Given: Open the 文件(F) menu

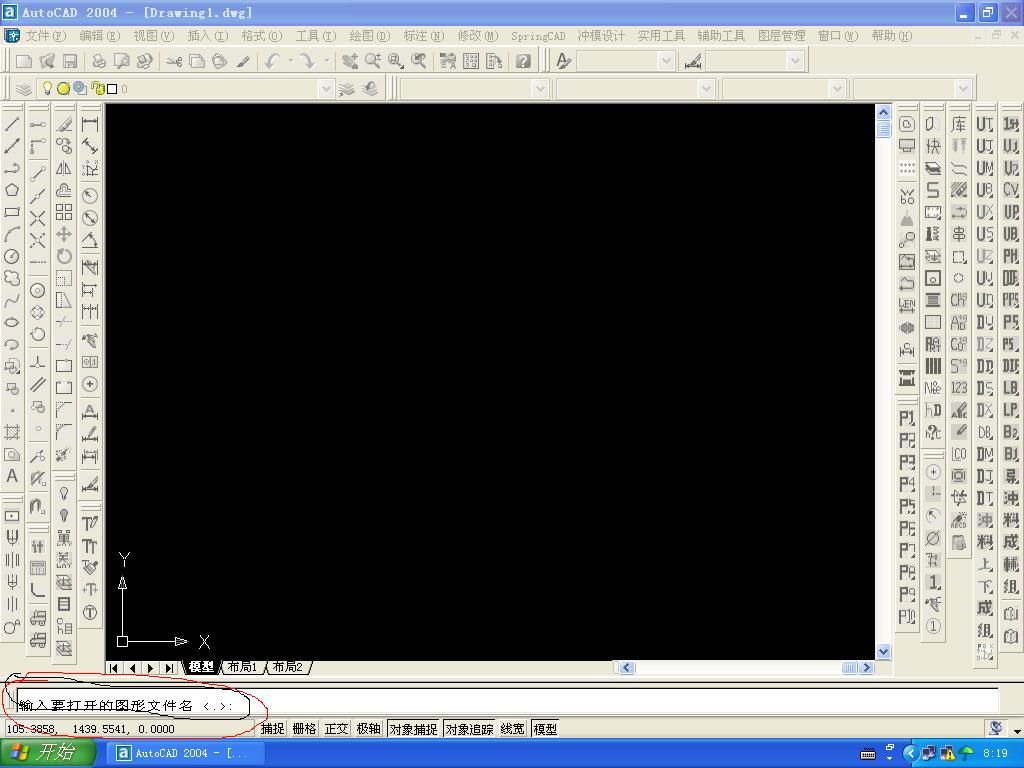Looking at the screenshot, I should [46, 36].
